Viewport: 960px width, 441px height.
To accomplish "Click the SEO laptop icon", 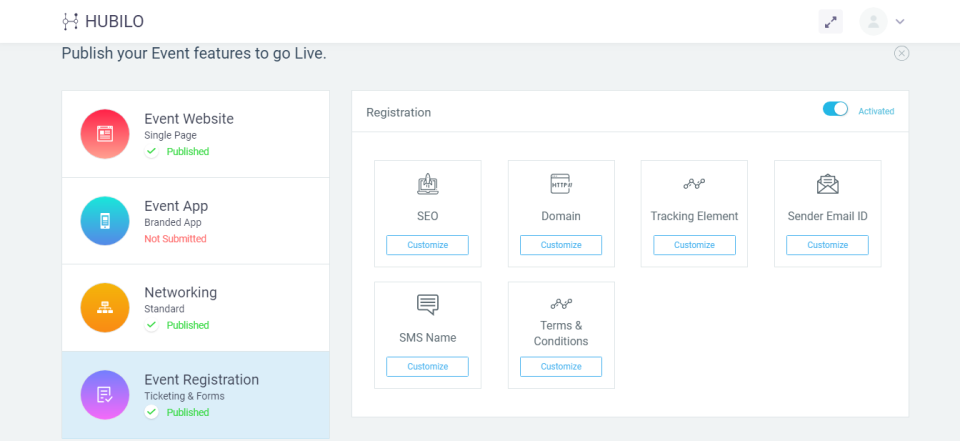I will 427,184.
